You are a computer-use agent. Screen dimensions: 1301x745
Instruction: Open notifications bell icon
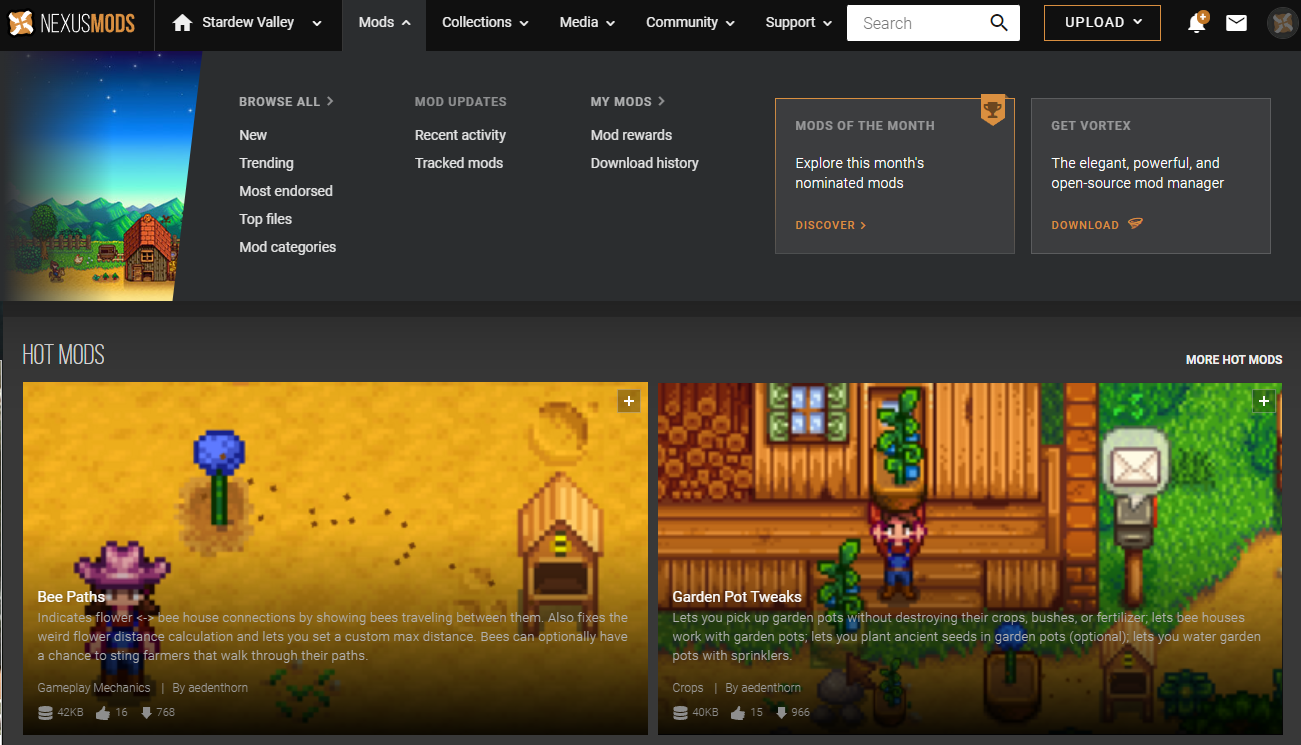pyautogui.click(x=1197, y=22)
